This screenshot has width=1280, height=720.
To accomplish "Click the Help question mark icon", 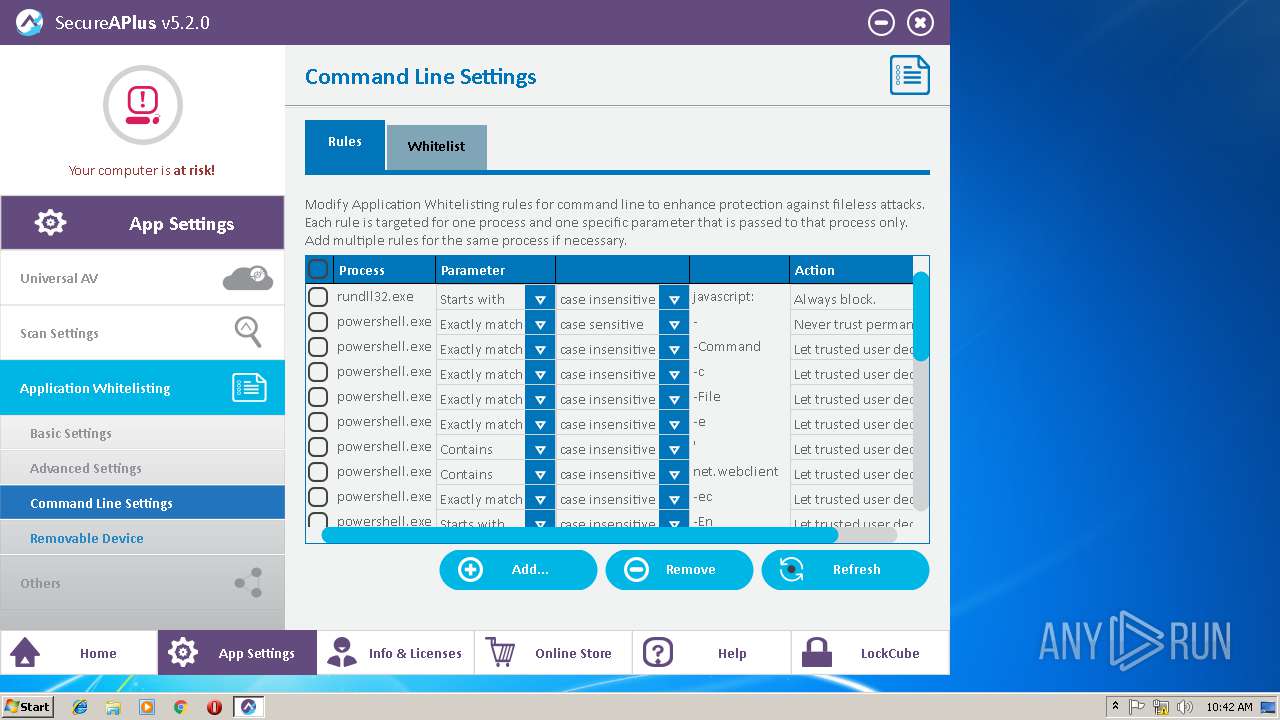I will point(658,653).
